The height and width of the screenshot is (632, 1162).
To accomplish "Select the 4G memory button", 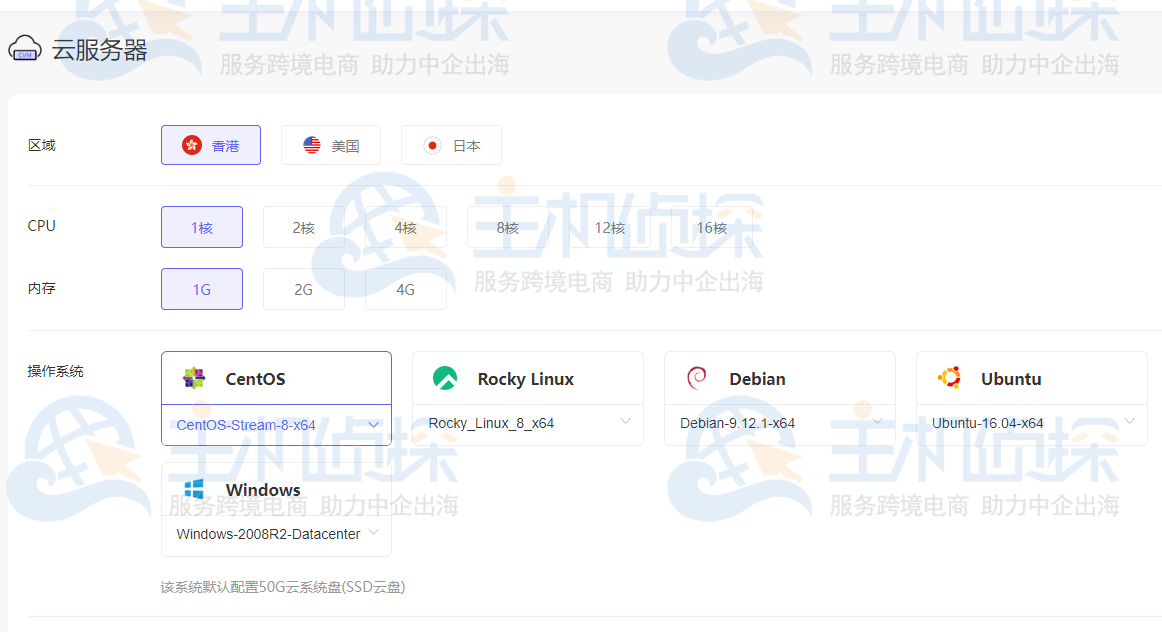I will [x=405, y=289].
